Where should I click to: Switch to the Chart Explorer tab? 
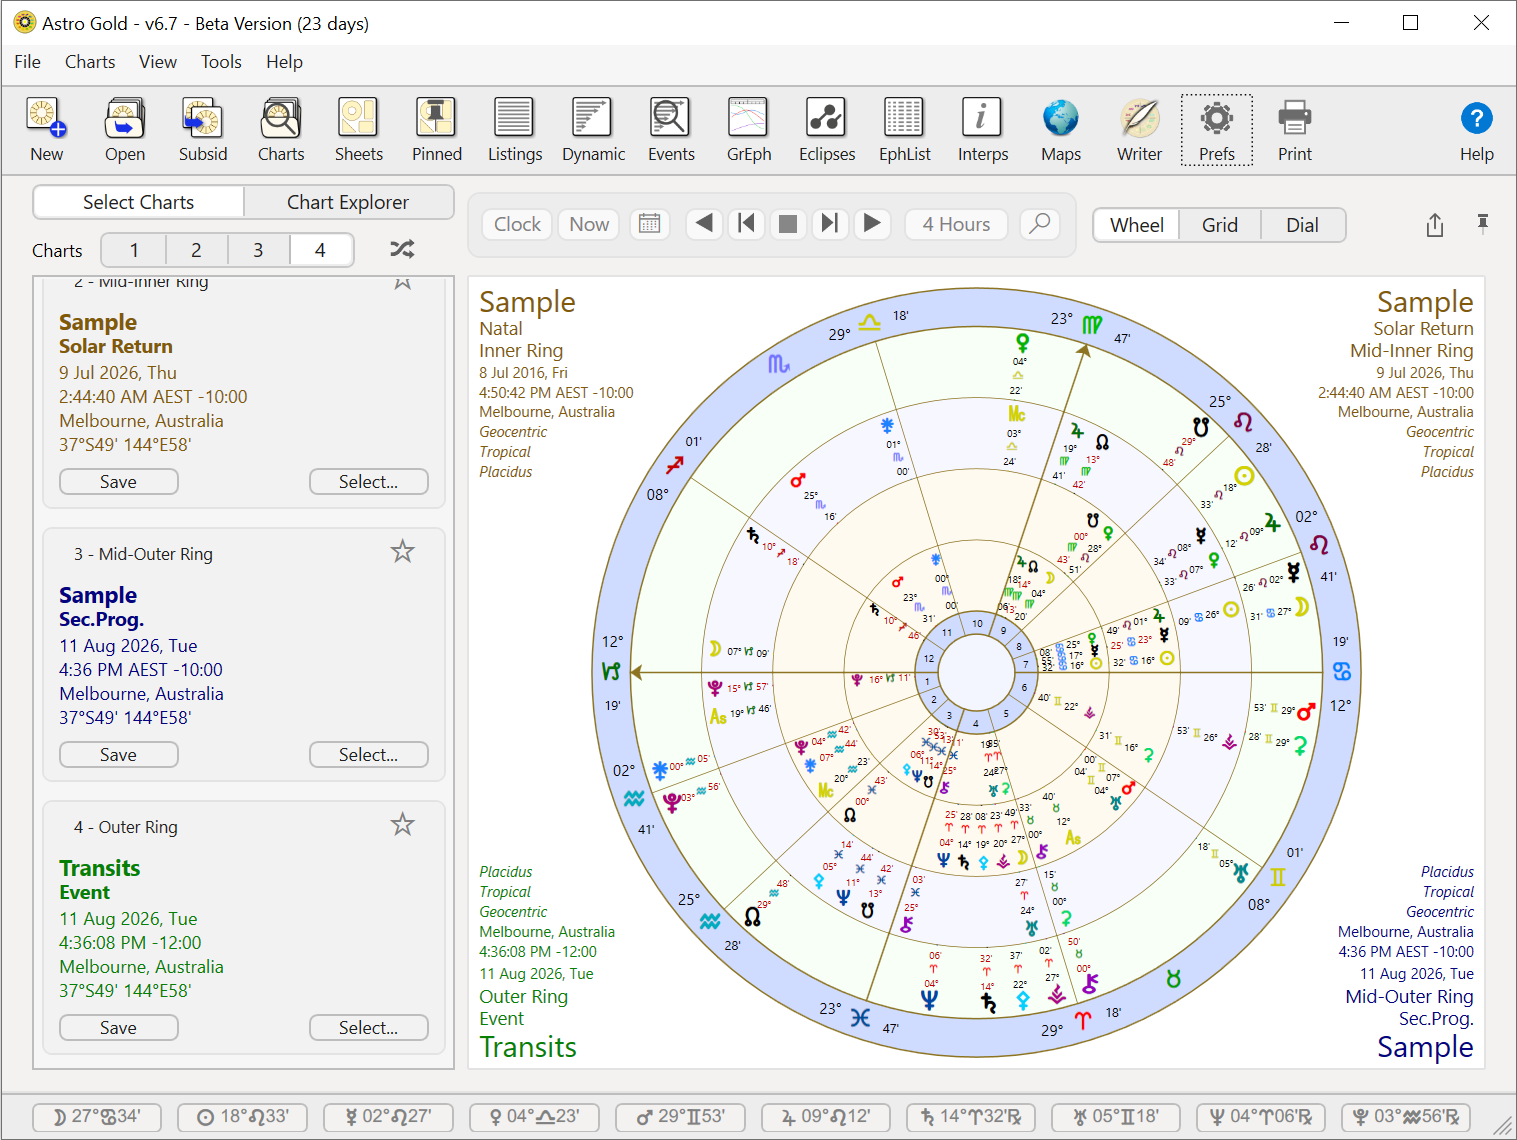click(x=348, y=202)
